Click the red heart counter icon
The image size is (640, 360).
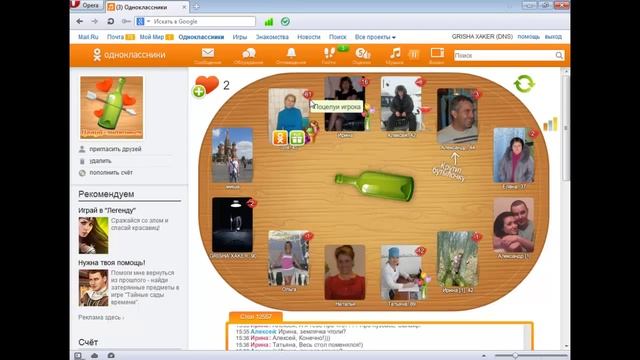click(207, 84)
